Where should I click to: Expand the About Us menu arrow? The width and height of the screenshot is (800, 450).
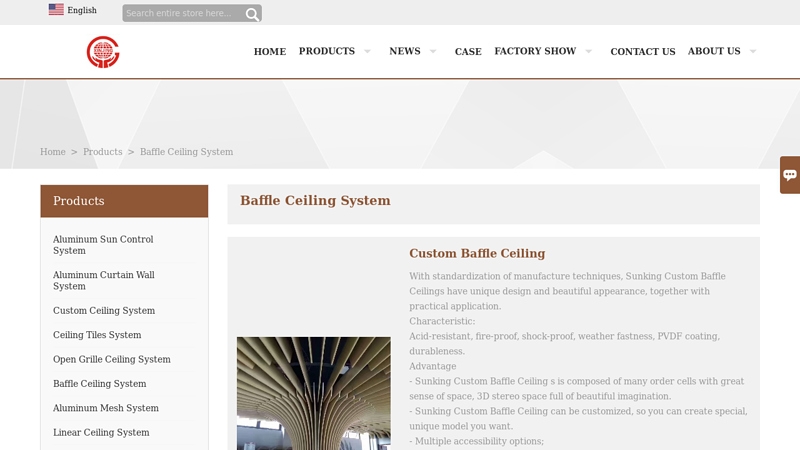pyautogui.click(x=753, y=51)
